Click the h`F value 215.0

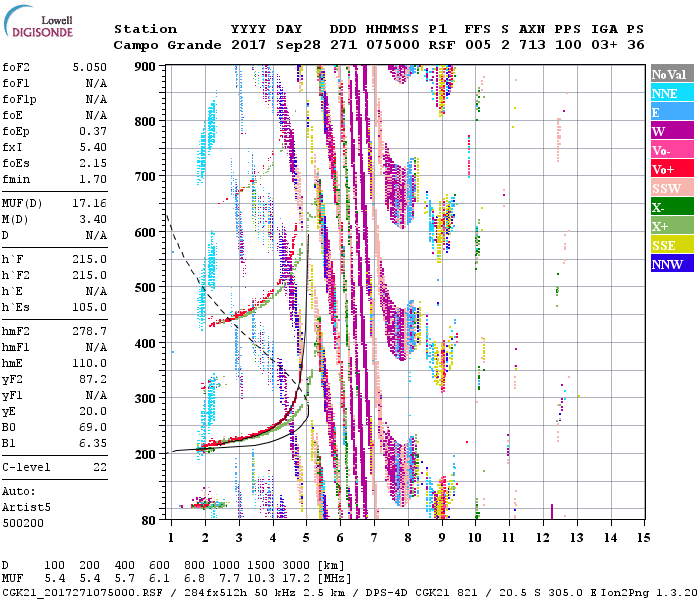(x=90, y=259)
